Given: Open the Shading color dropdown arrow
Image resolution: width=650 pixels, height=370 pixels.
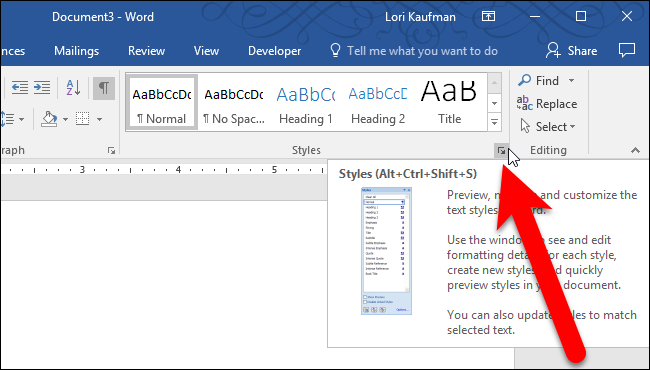Looking at the screenshot, I should [x=65, y=120].
